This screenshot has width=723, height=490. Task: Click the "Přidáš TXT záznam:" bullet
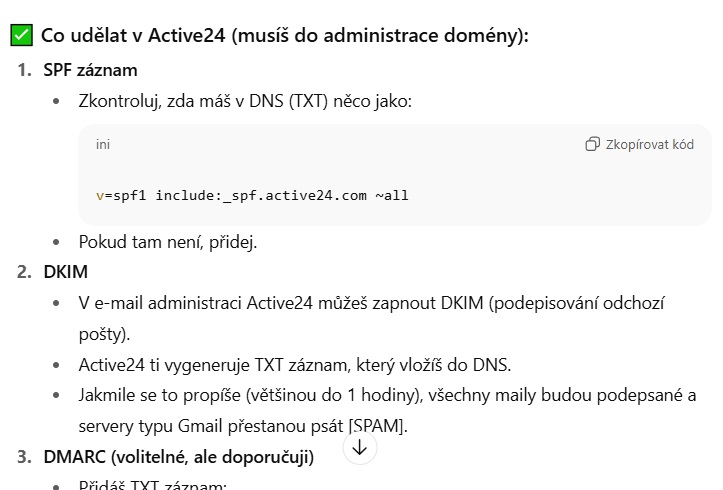point(153,486)
